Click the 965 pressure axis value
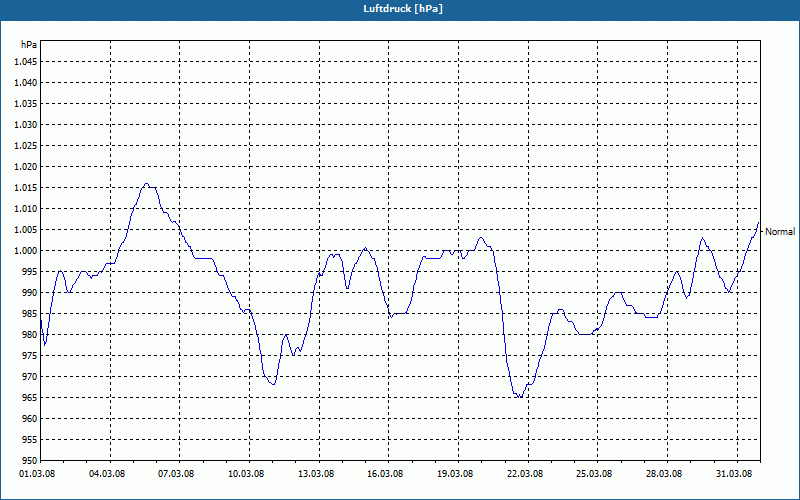Image resolution: width=800 pixels, height=500 pixels. point(30,397)
